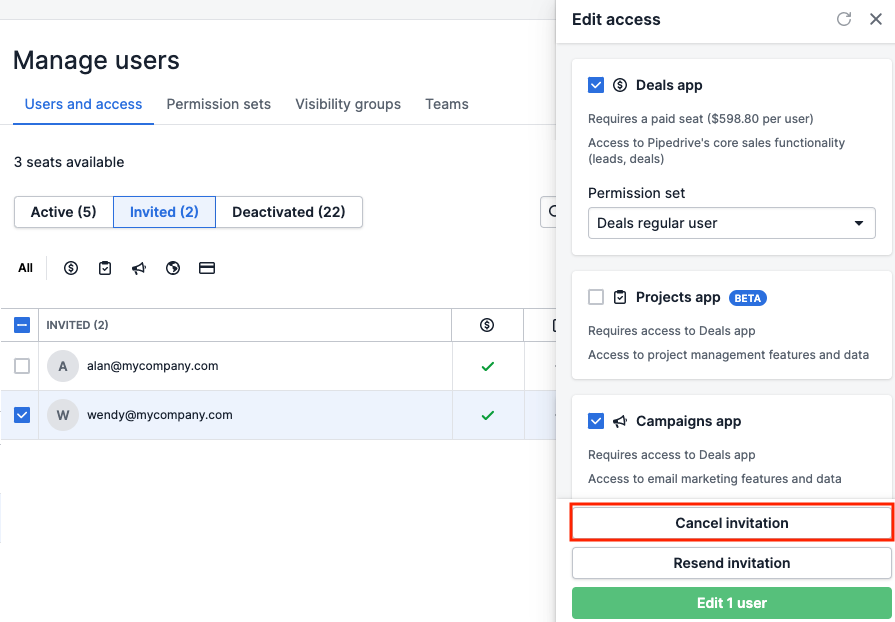Open the Teams tab

pos(446,104)
